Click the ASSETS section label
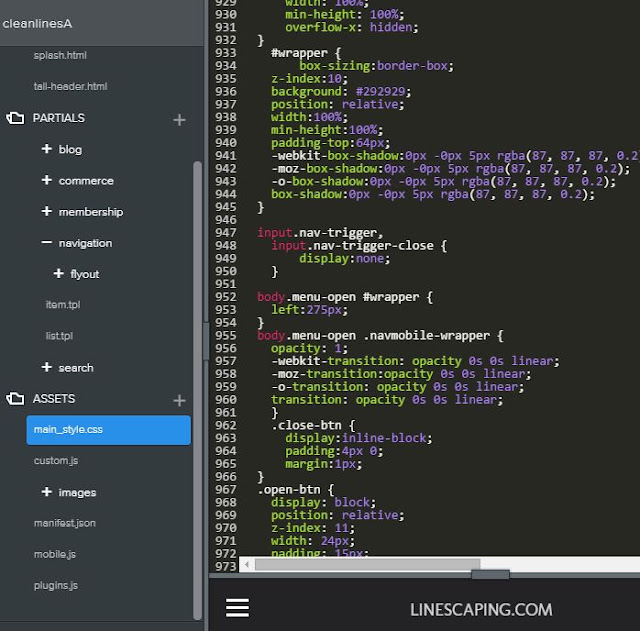 point(54,399)
